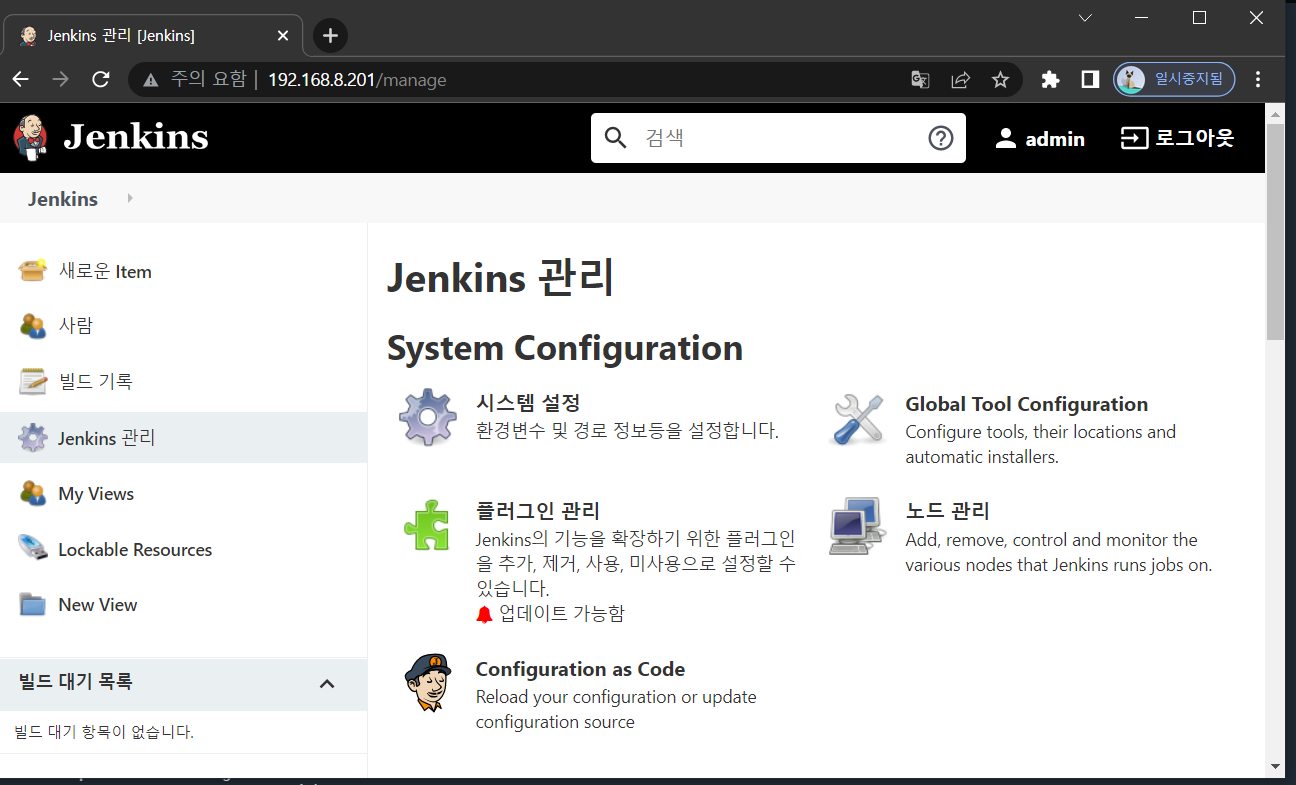This screenshot has height=785, width=1296.
Task: Click the New View folder icon
Action: point(33,605)
